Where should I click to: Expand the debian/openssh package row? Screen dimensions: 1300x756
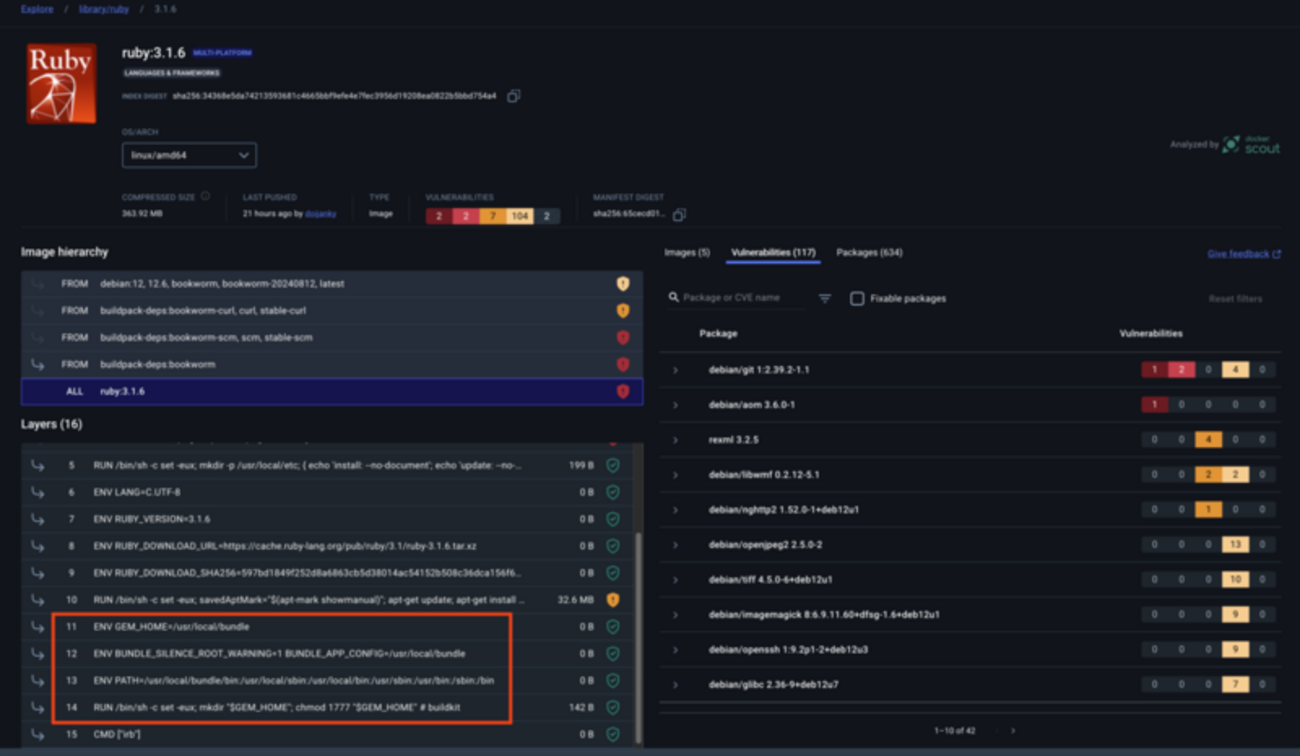676,650
